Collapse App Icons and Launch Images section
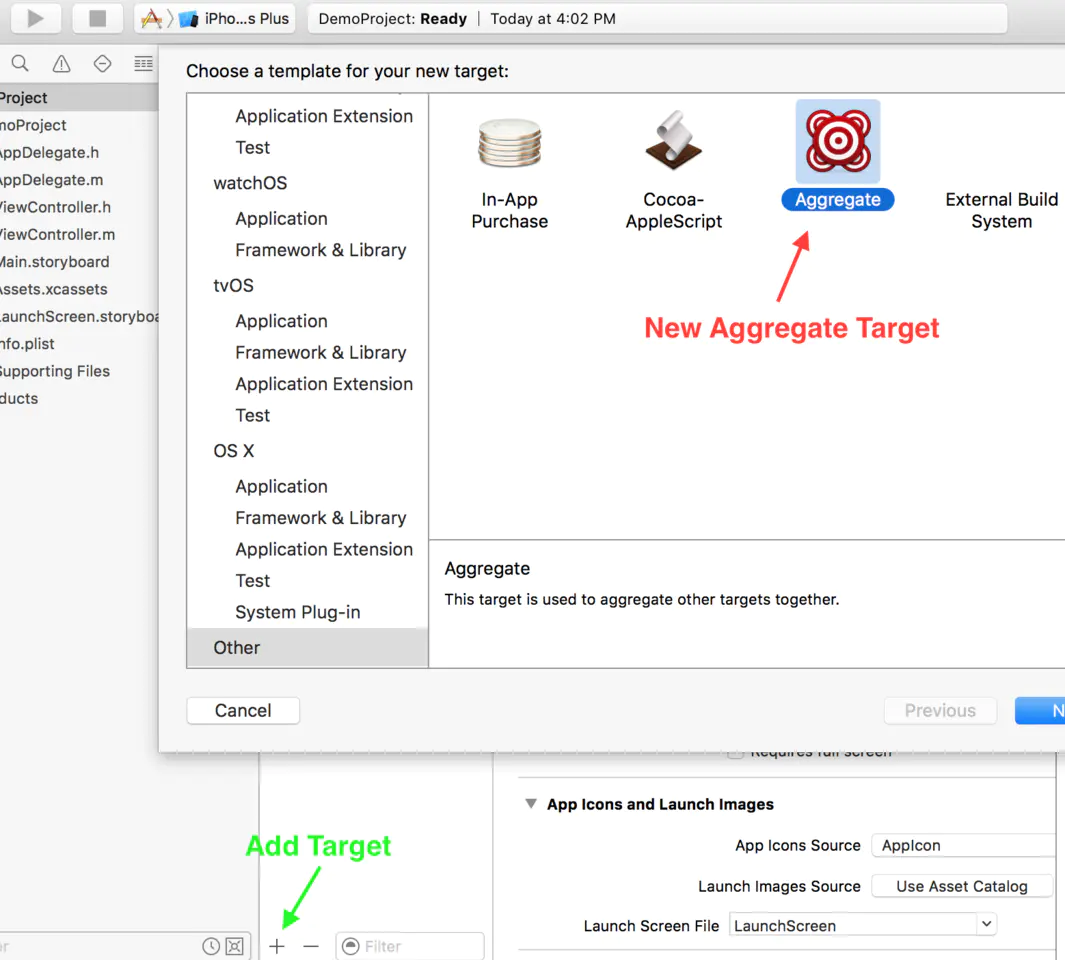This screenshot has width=1065, height=960. point(531,804)
